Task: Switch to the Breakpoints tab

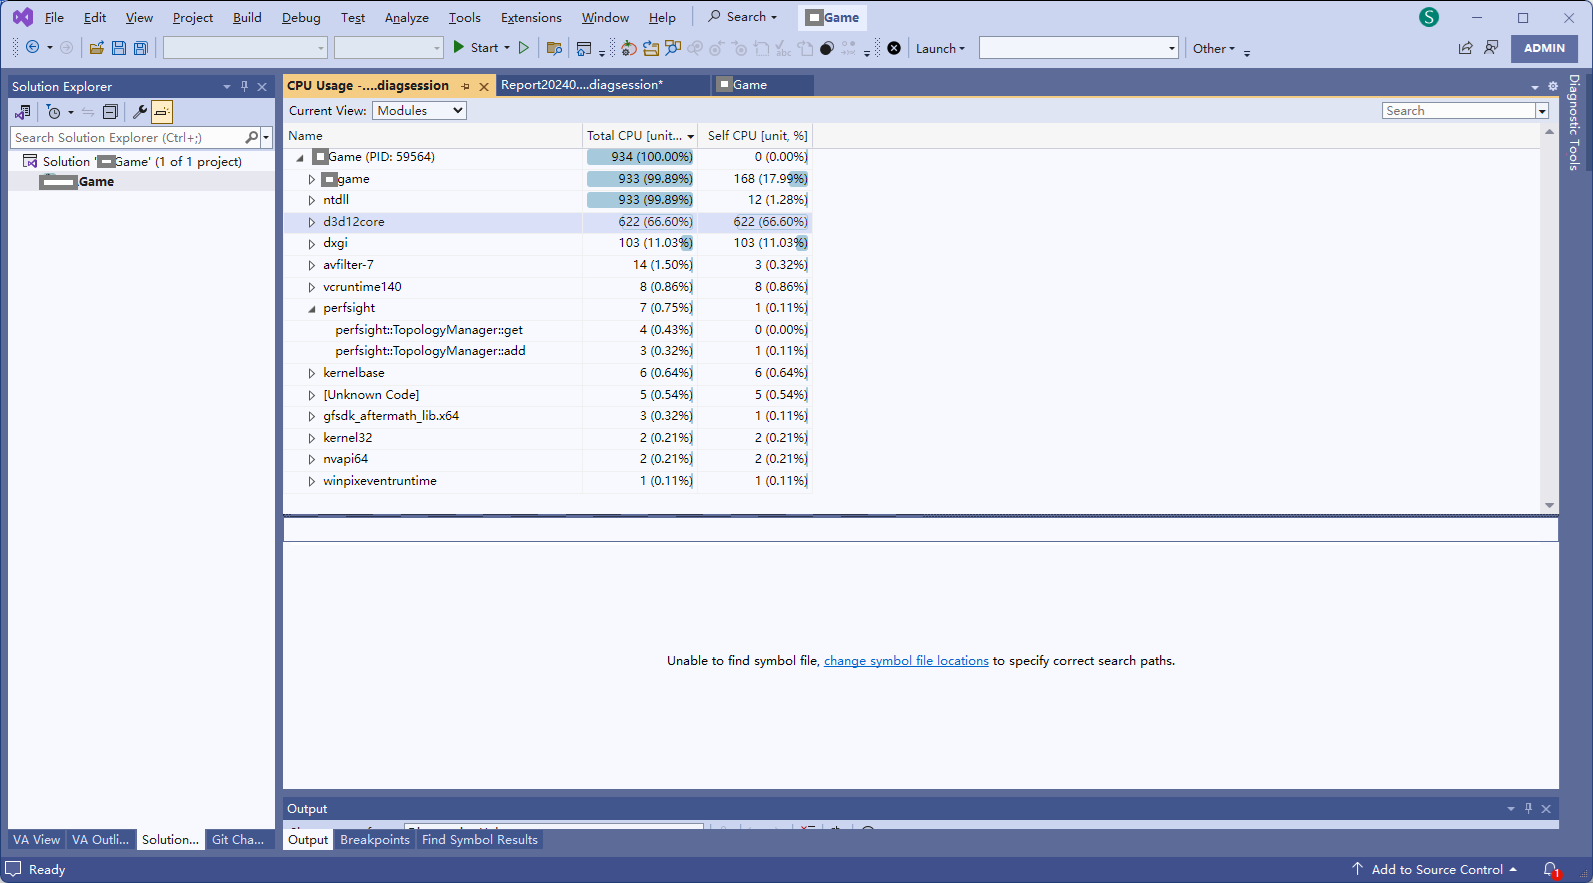Action: point(375,840)
